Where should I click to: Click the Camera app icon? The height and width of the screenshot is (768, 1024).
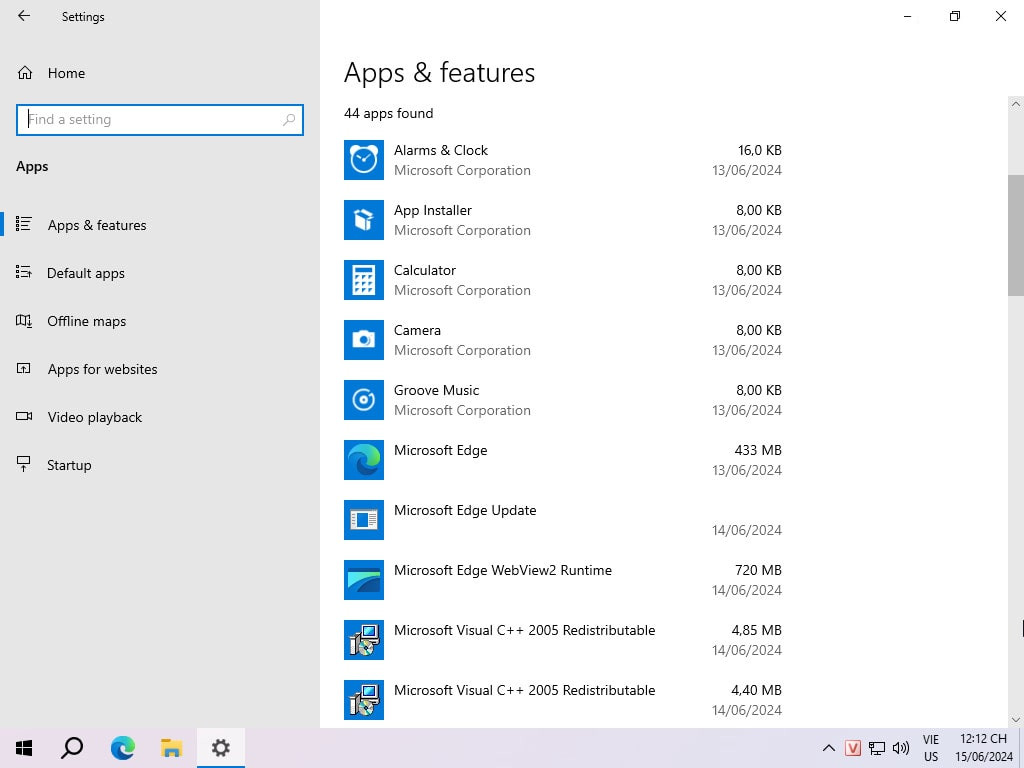click(x=364, y=340)
